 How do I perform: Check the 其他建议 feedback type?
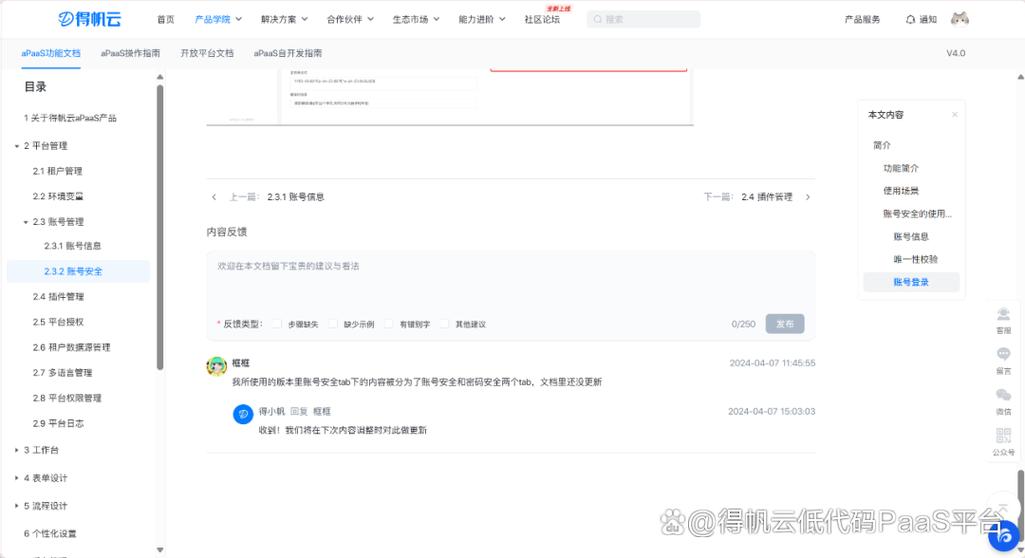tap(445, 324)
